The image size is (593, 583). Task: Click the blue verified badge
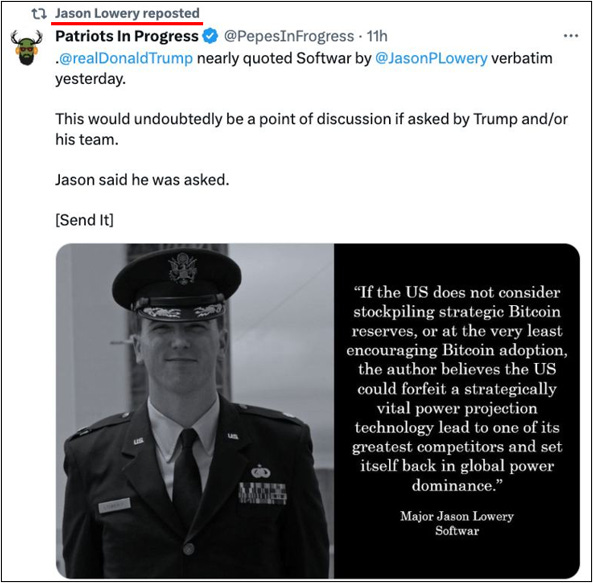tap(210, 36)
